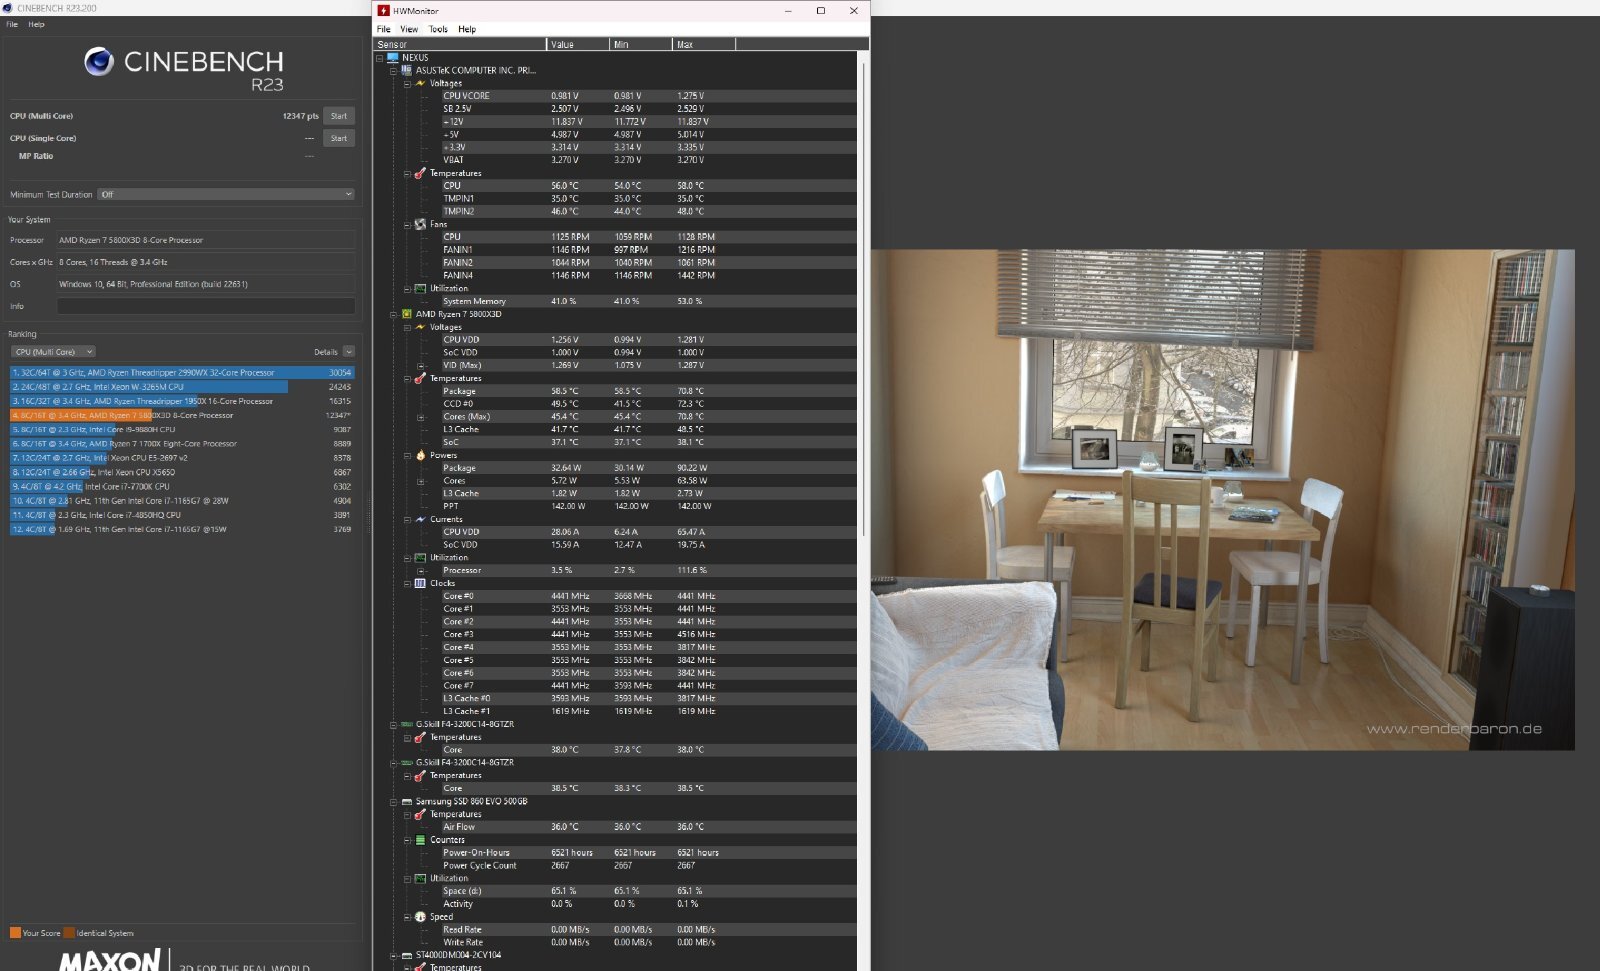Open the File menu in HWMonitor

tap(383, 29)
